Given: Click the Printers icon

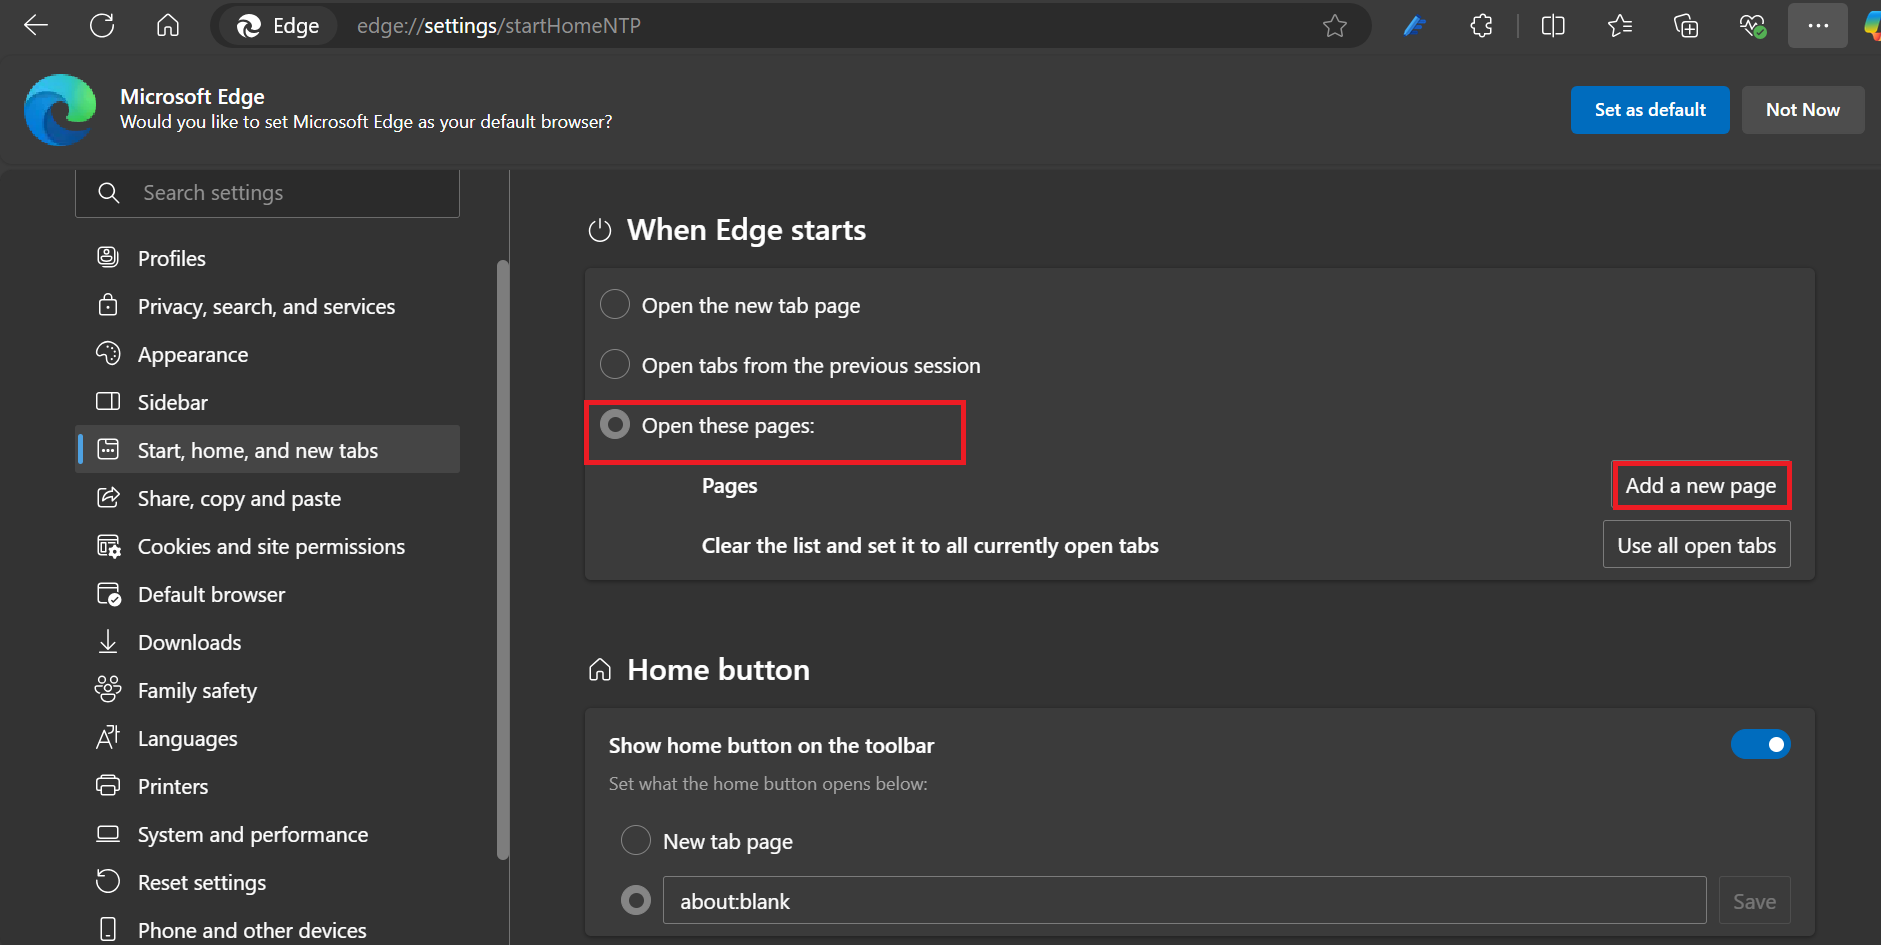Looking at the screenshot, I should tap(108, 785).
